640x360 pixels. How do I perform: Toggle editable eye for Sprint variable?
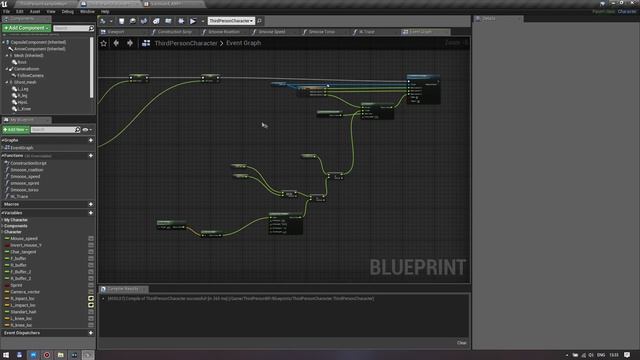click(x=91, y=285)
